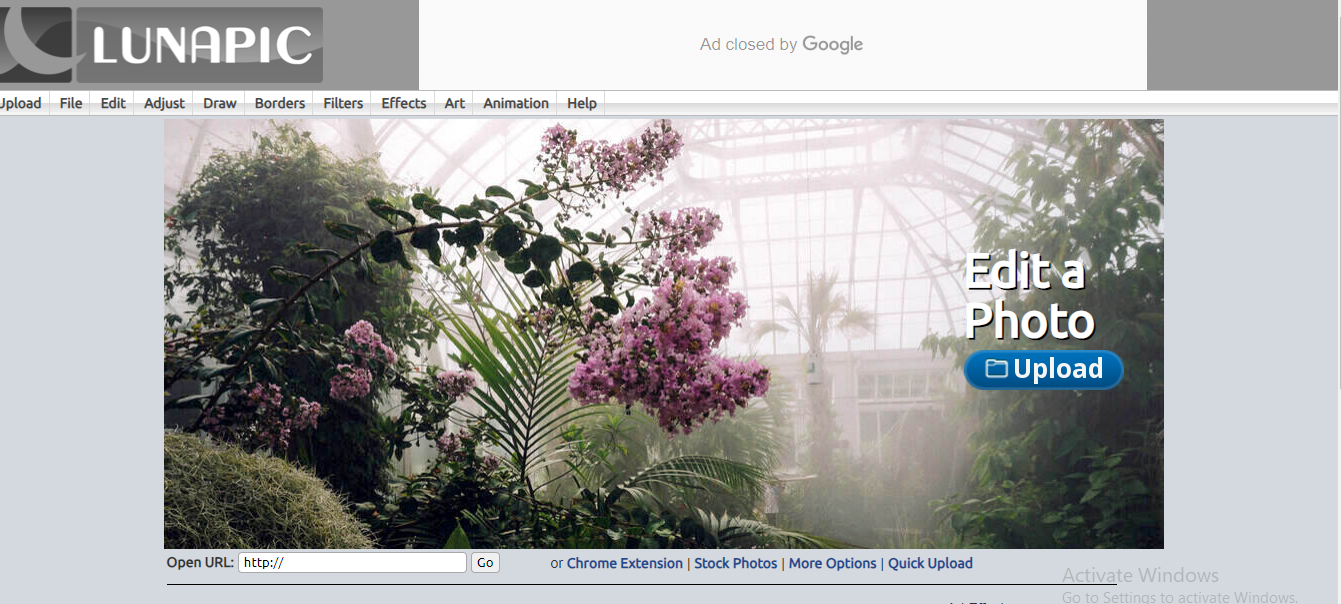Screen dimensions: 1341x604
Task: Select the More Options link
Action: [x=832, y=563]
